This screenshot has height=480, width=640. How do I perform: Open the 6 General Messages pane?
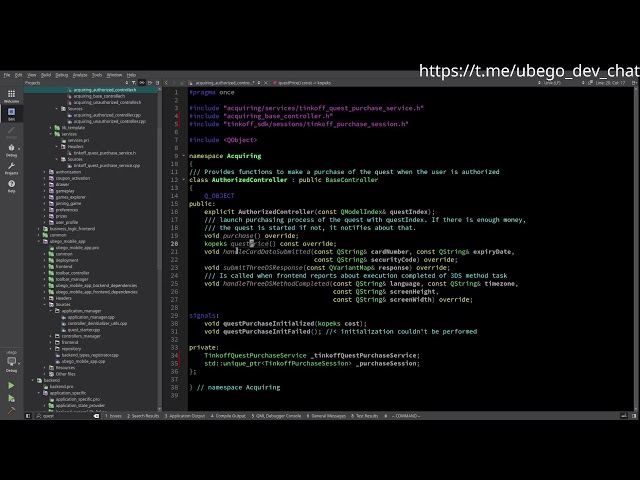[326, 416]
